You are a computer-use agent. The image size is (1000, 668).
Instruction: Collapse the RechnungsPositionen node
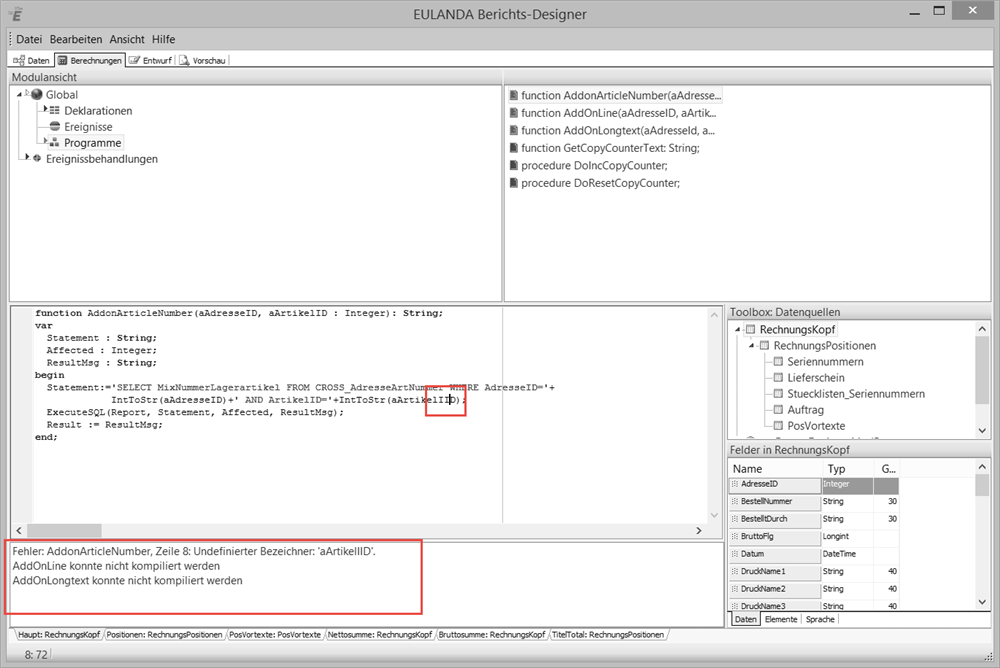pyautogui.click(x=752, y=346)
